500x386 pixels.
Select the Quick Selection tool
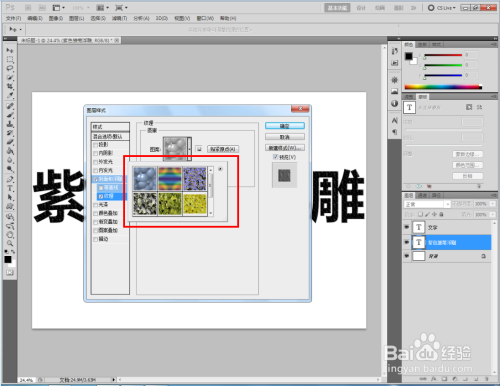(10, 78)
